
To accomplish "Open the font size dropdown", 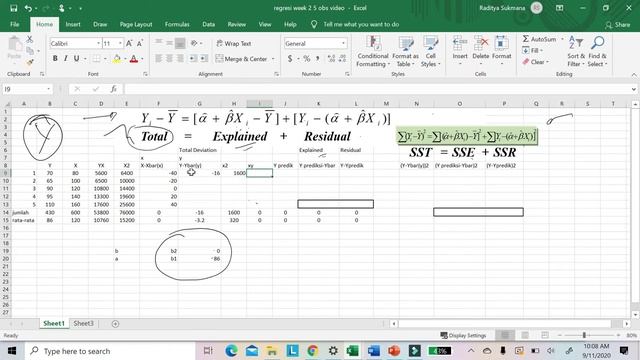I will 120,43.
